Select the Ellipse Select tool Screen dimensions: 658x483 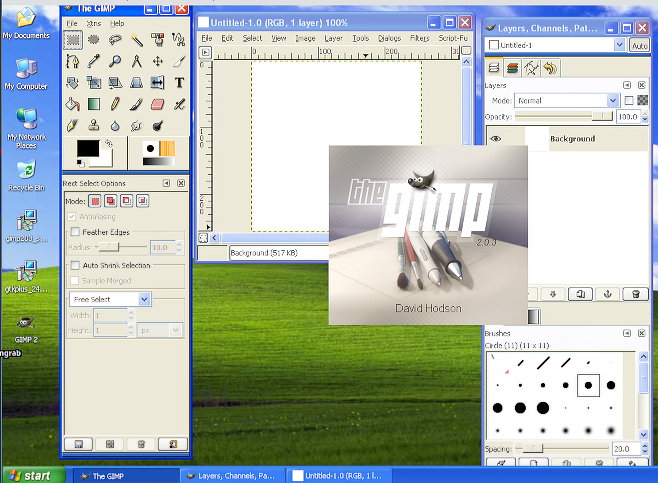click(x=94, y=40)
